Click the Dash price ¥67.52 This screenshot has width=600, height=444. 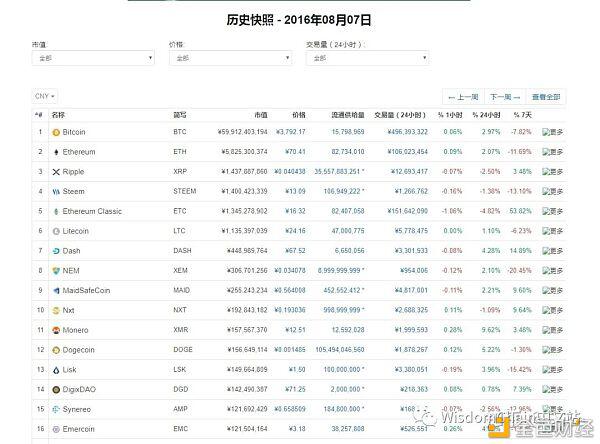tap(295, 251)
